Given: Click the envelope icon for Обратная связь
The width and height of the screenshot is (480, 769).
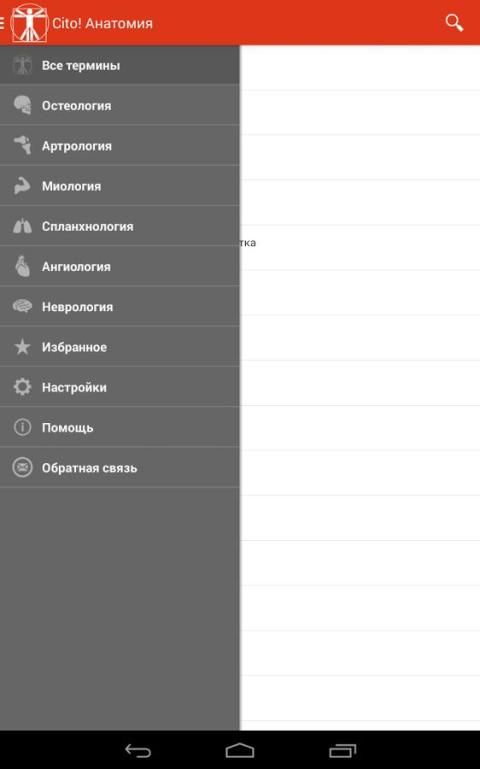Looking at the screenshot, I should point(22,467).
